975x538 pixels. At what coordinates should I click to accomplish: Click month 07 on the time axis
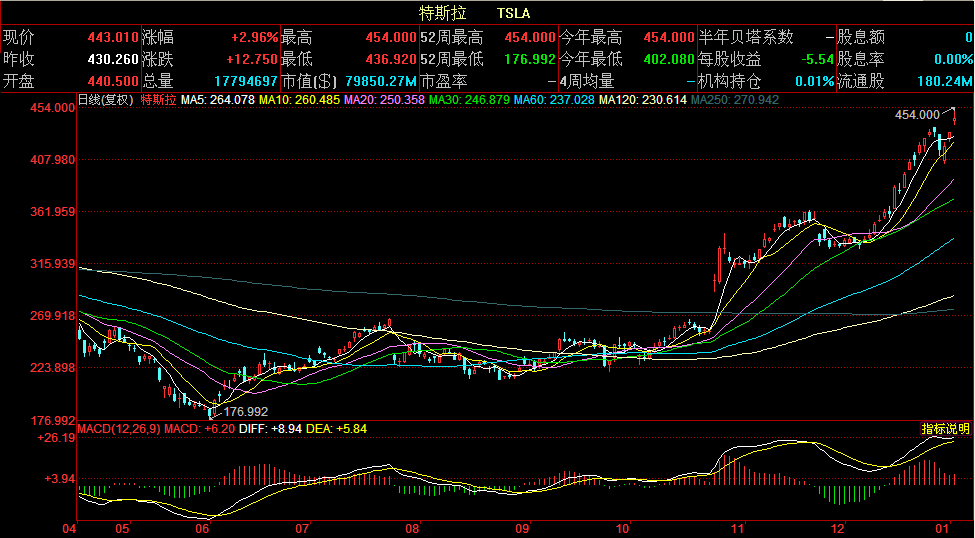point(302,529)
